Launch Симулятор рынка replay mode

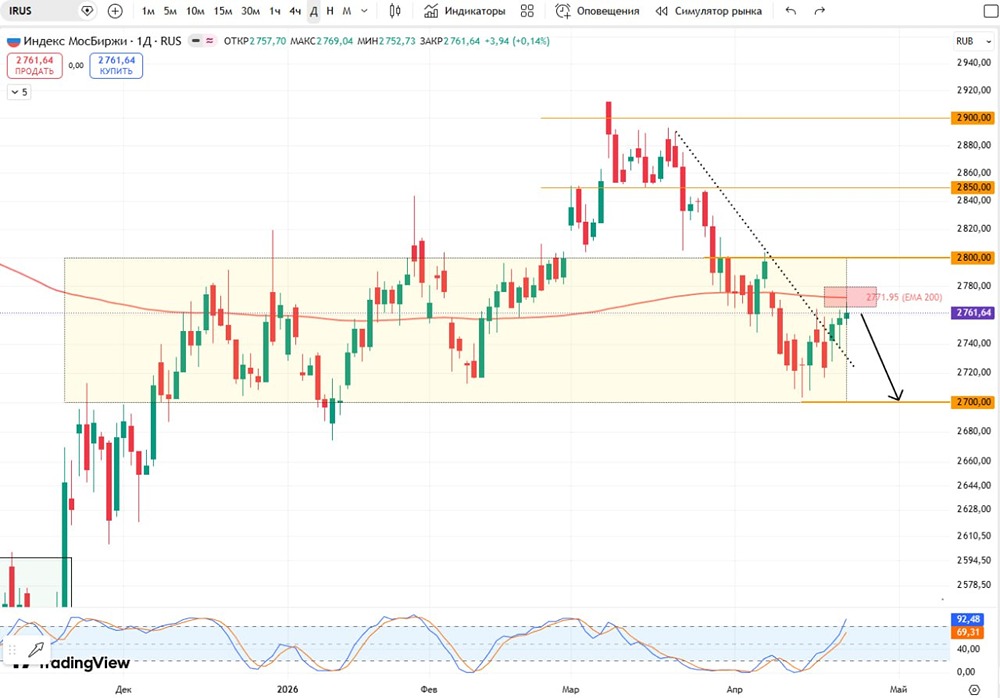point(709,11)
